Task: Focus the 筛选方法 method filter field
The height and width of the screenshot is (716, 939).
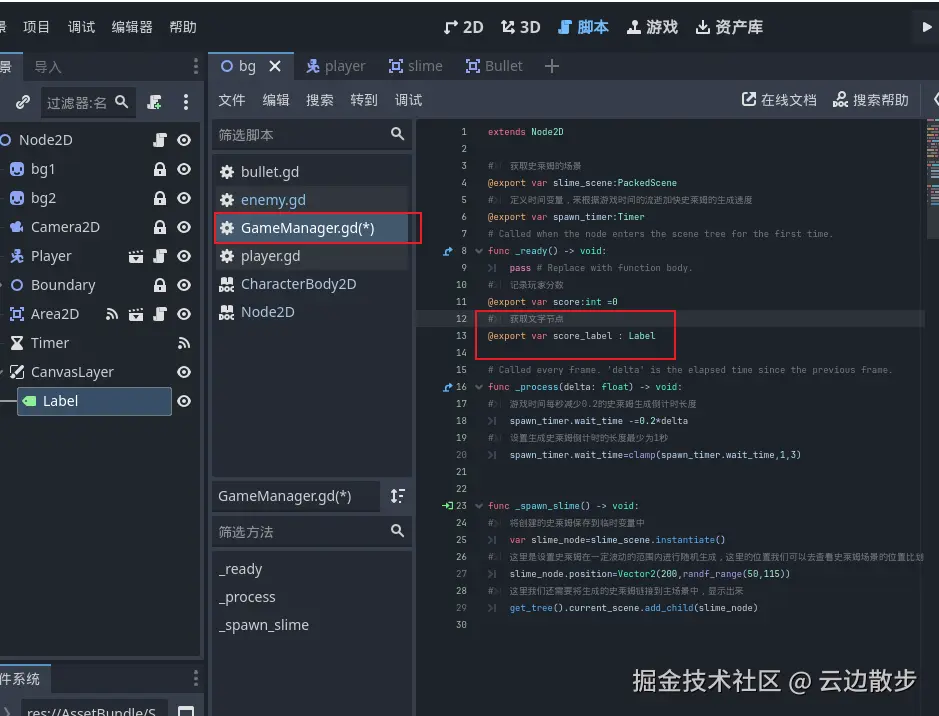Action: tap(311, 532)
